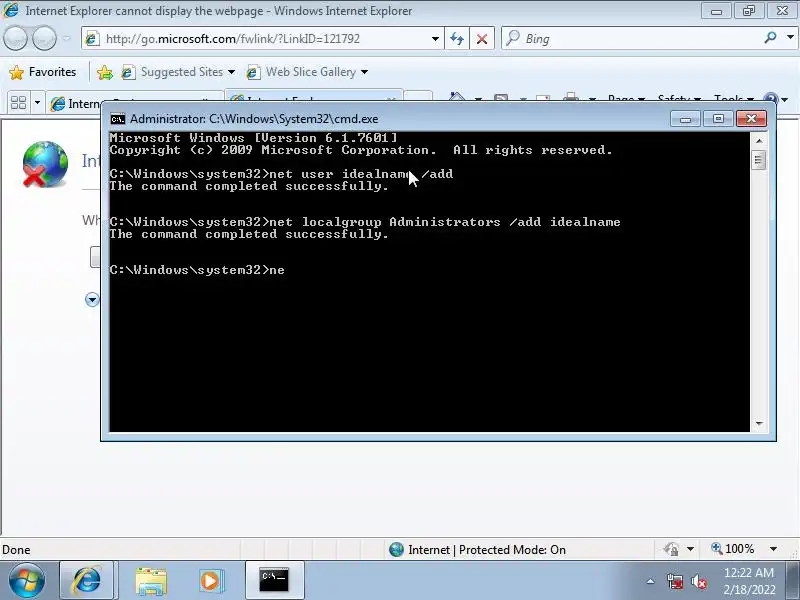This screenshot has width=800, height=600.
Task: Click the Internet Explorer title bar icon
Action: coord(11,10)
